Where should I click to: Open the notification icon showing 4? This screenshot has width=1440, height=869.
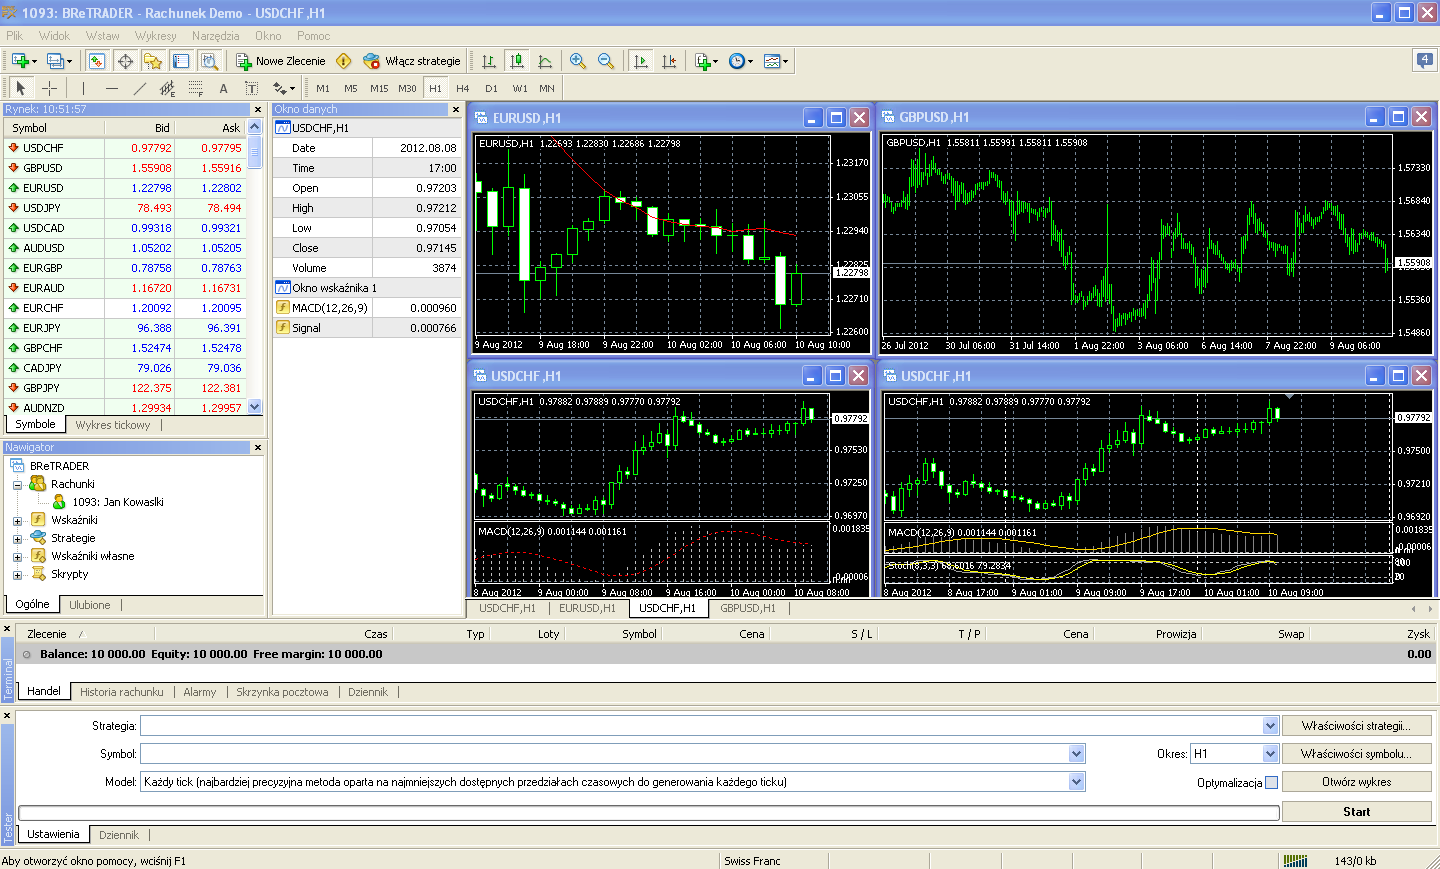[1425, 60]
